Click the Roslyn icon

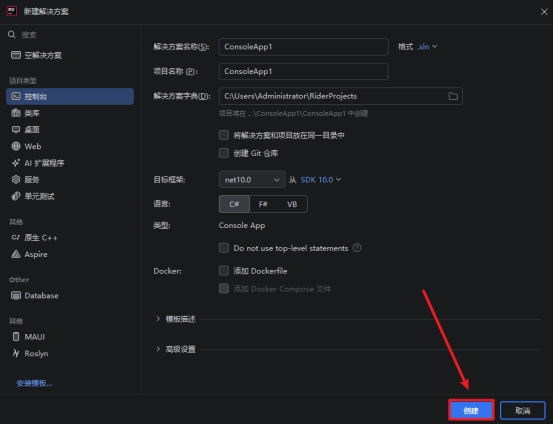pos(16,353)
